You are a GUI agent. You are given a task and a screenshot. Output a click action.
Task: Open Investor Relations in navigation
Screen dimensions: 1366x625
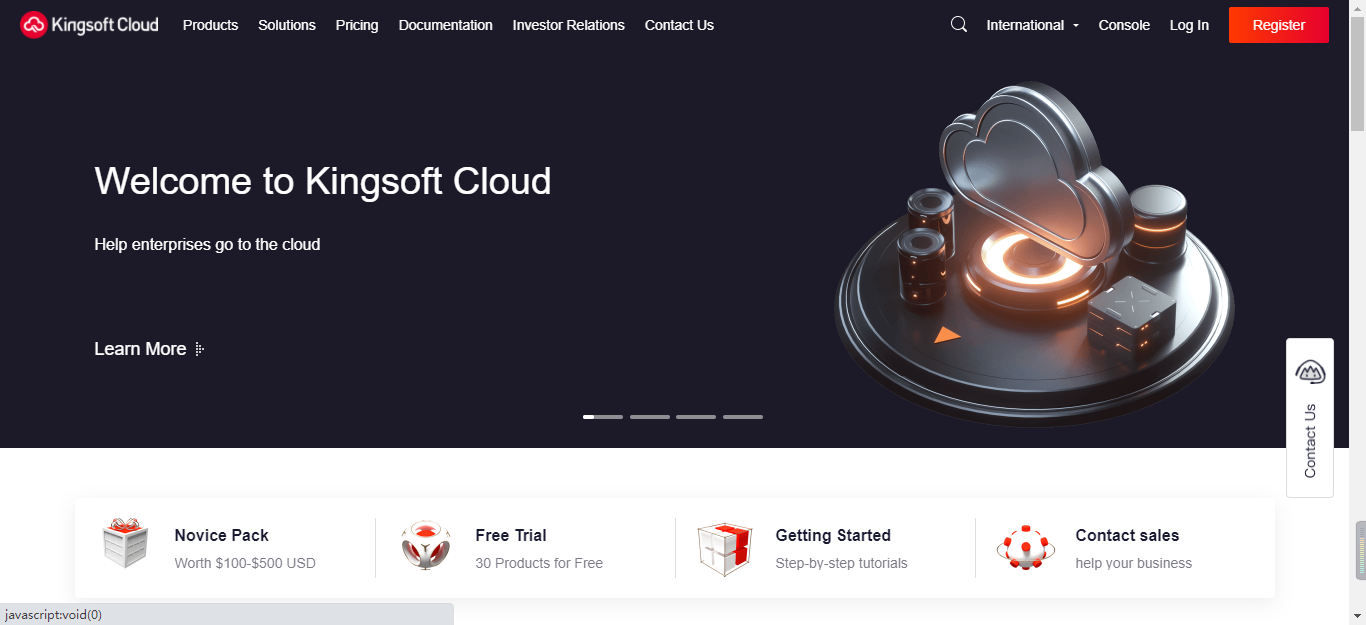point(569,25)
